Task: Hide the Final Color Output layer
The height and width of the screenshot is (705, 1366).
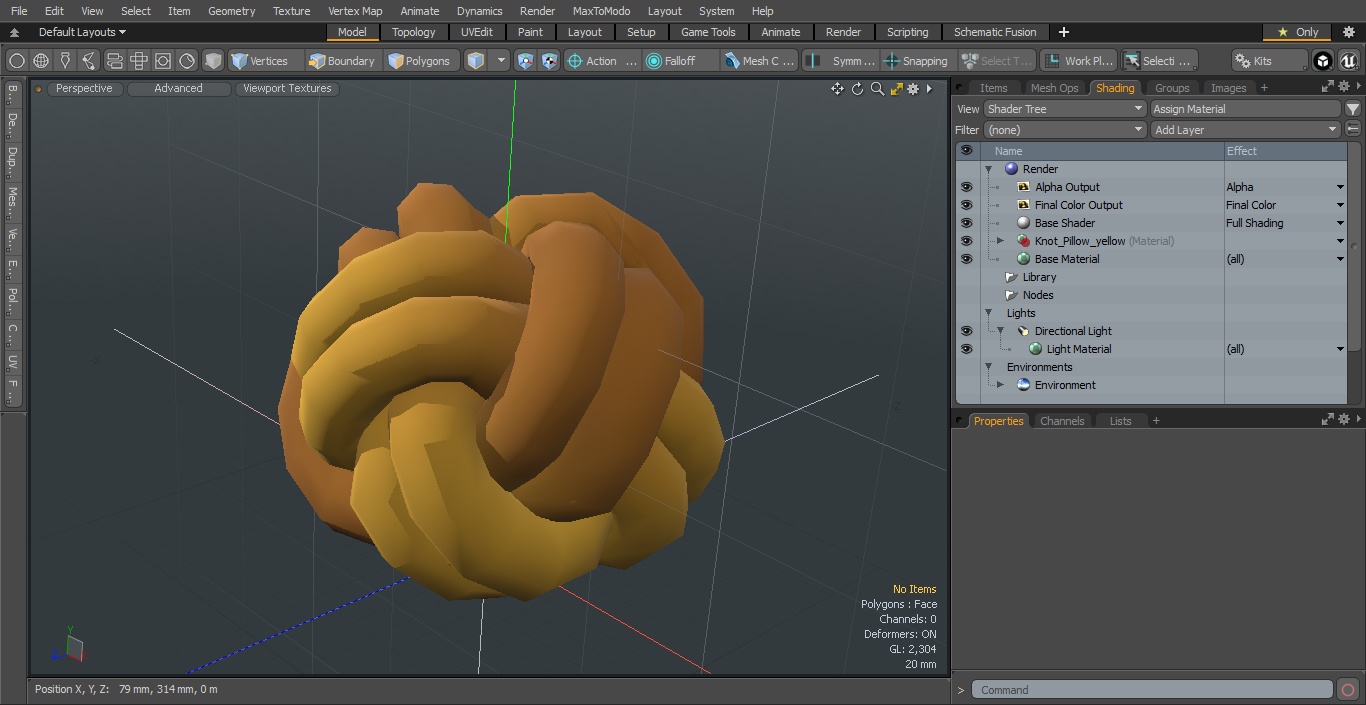Action: pos(966,205)
